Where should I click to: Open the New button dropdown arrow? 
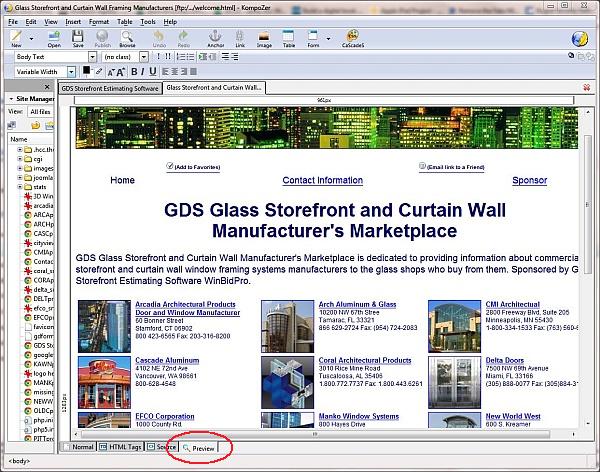(31, 39)
